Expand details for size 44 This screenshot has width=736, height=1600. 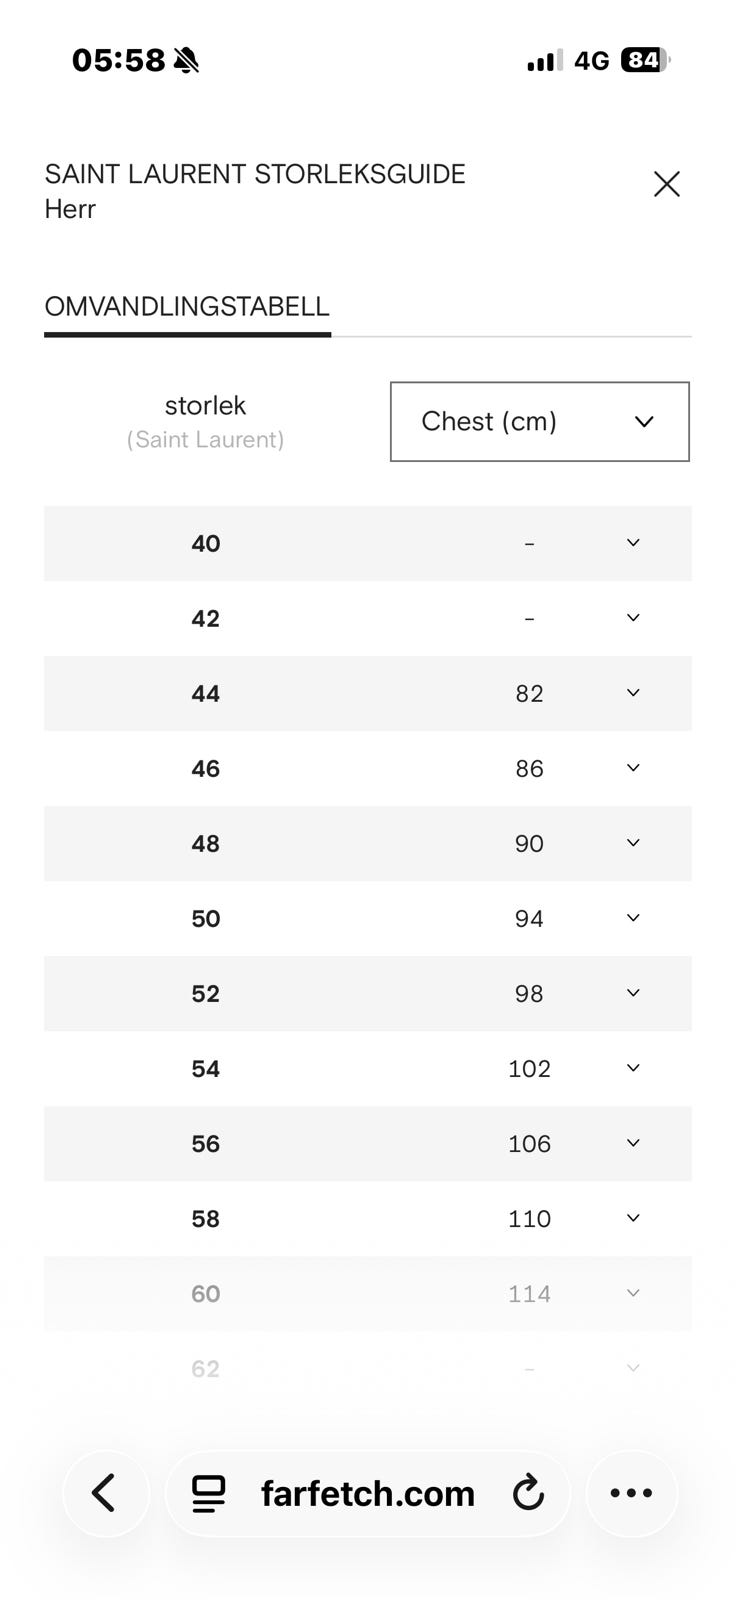pos(633,693)
